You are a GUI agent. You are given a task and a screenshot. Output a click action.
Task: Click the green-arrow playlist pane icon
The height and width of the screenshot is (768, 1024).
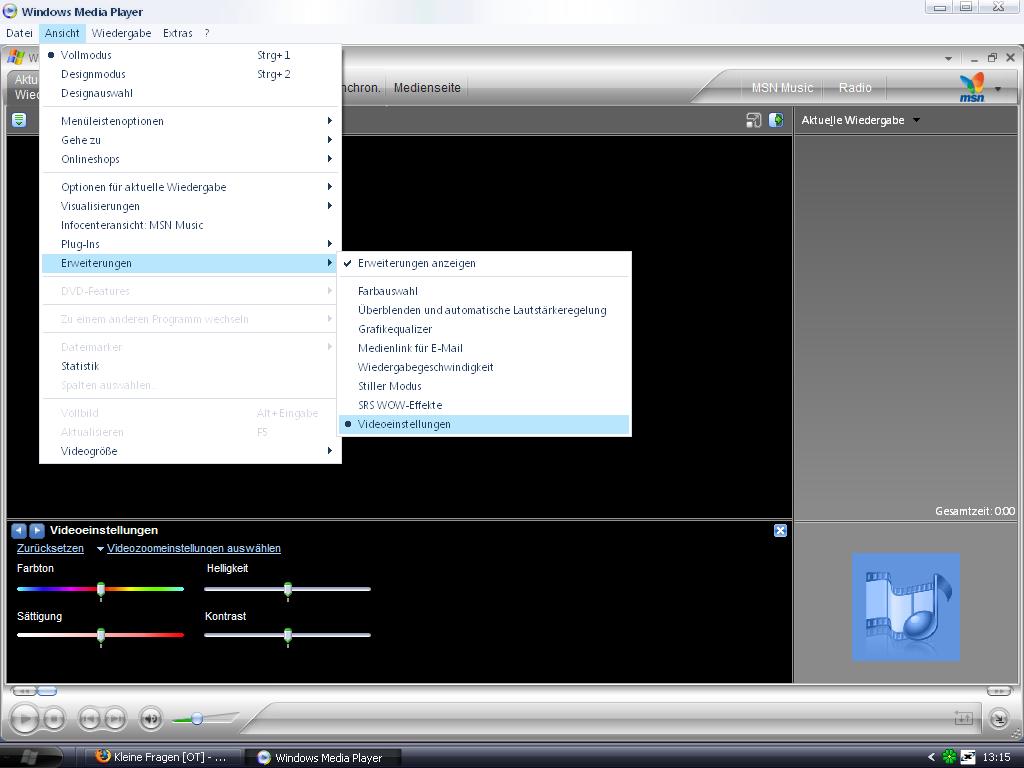pos(776,120)
